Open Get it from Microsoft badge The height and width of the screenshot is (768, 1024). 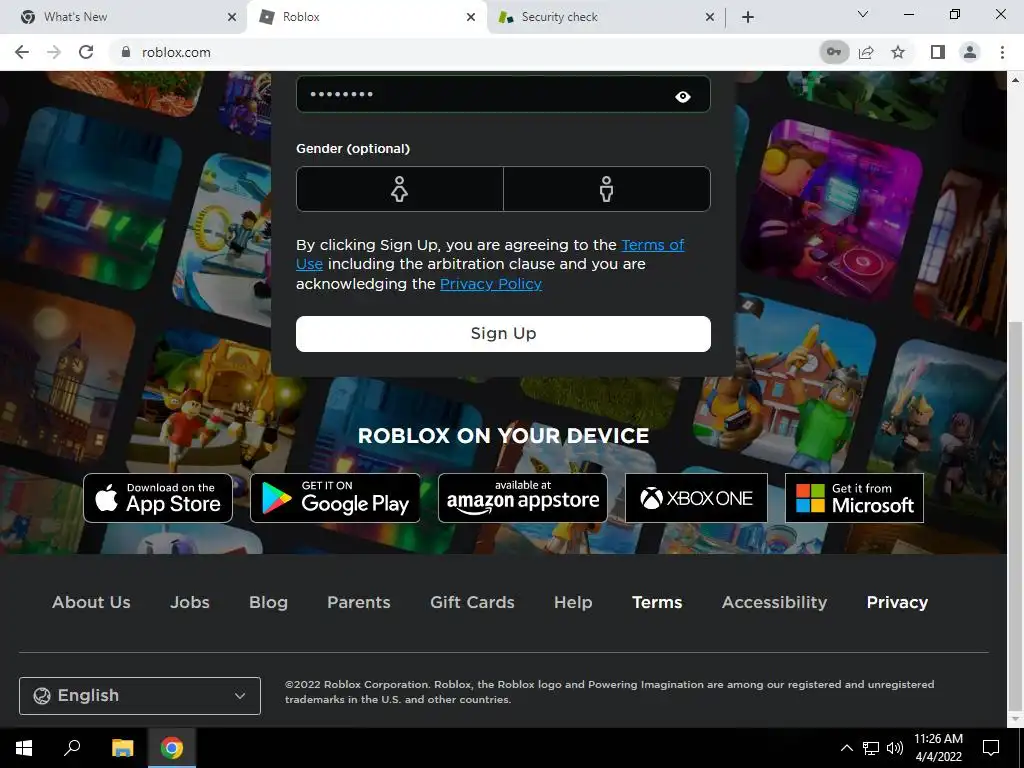(854, 498)
